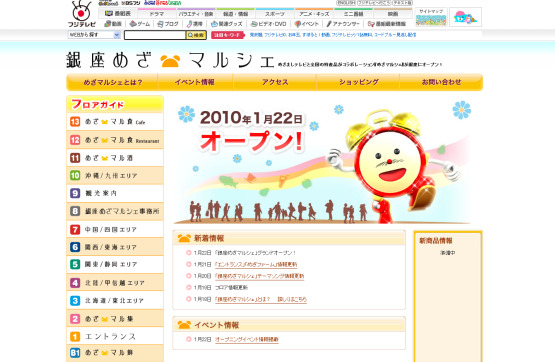The image size is (555, 362).
Task: Click the yellow 検索 search button
Action: coord(196,35)
